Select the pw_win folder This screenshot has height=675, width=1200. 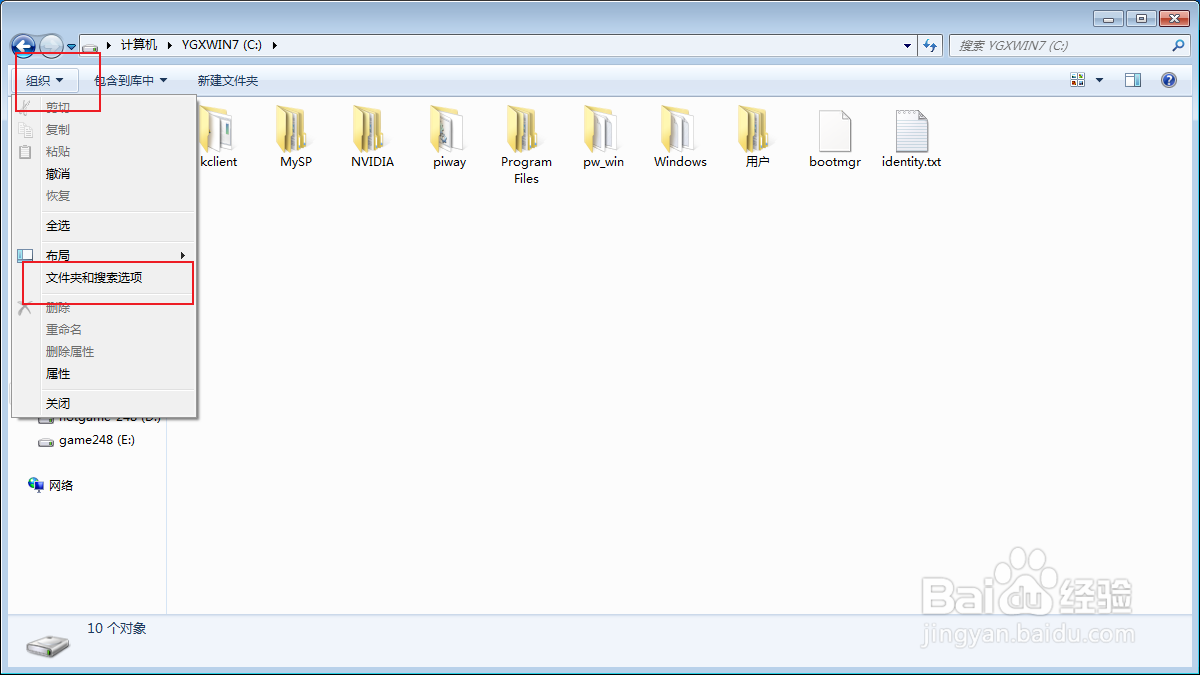coord(603,137)
